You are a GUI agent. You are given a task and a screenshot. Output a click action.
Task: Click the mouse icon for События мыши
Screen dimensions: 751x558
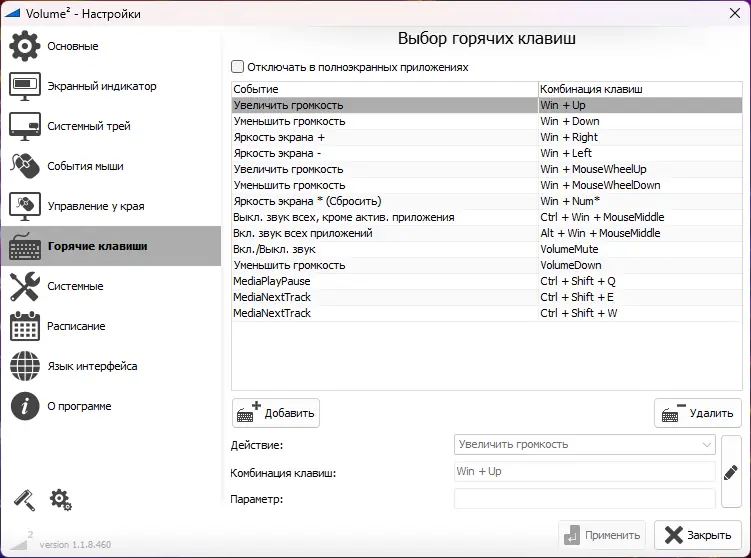(24, 166)
